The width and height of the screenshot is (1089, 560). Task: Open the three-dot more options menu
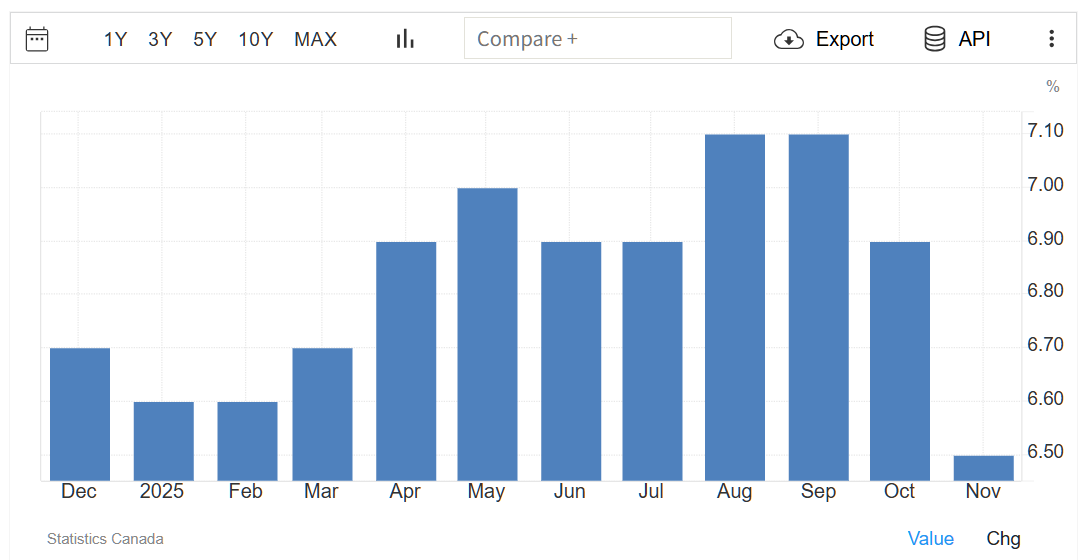pyautogui.click(x=1051, y=39)
